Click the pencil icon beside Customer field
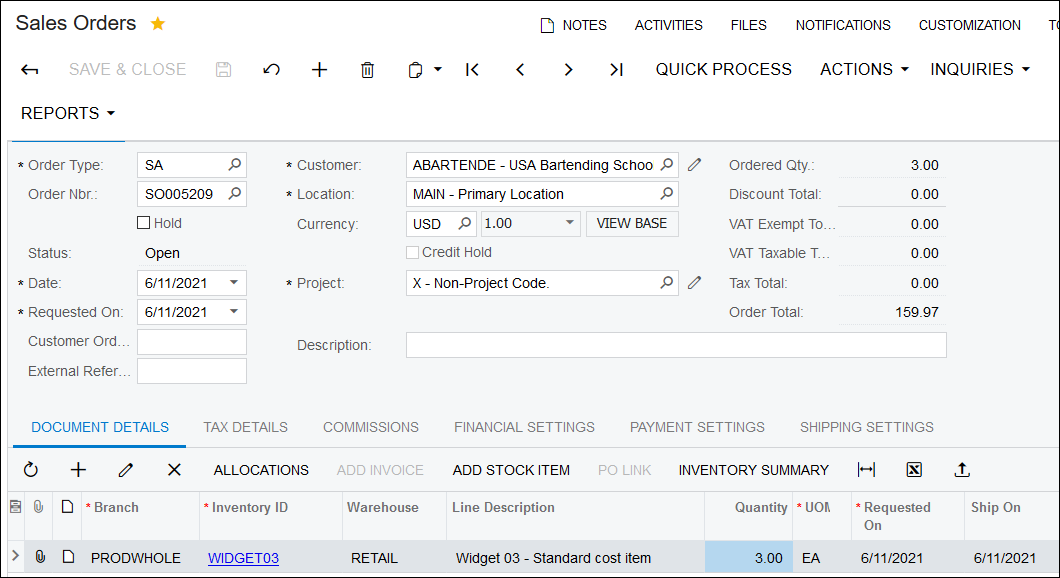Screen dimensions: 1060x578 (695, 165)
